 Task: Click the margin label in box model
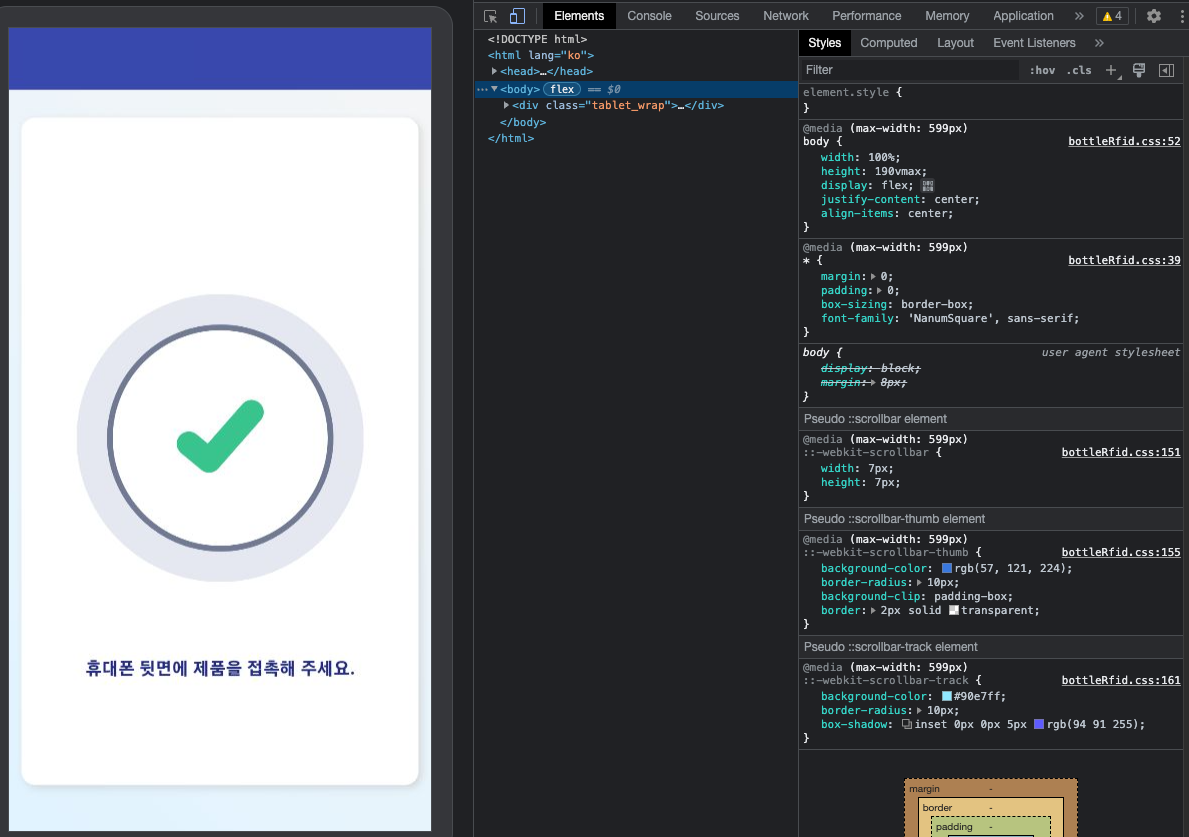(x=924, y=789)
